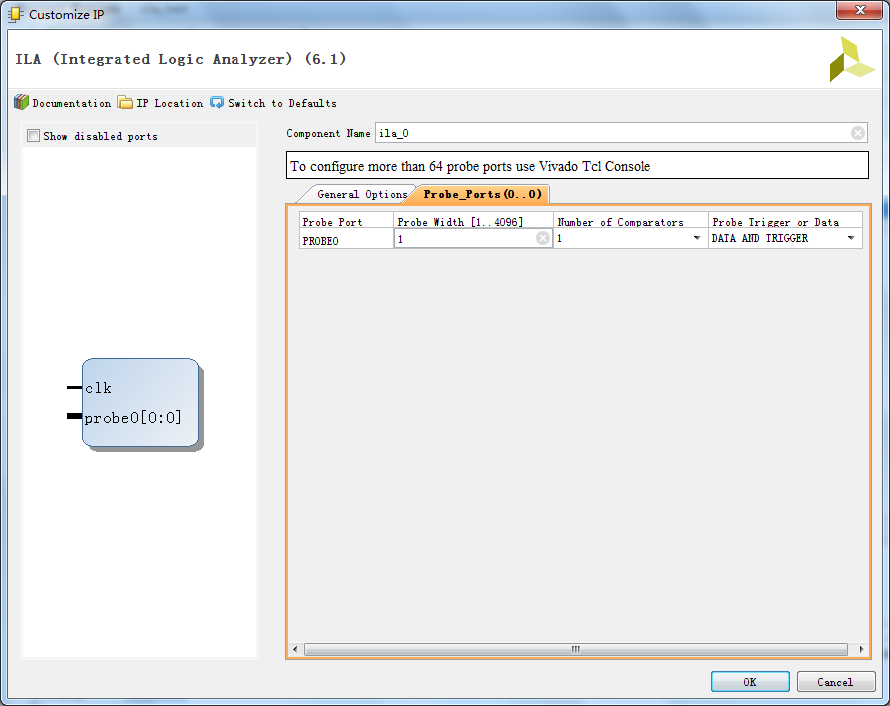Select the PROBE0 row cell

click(346, 239)
